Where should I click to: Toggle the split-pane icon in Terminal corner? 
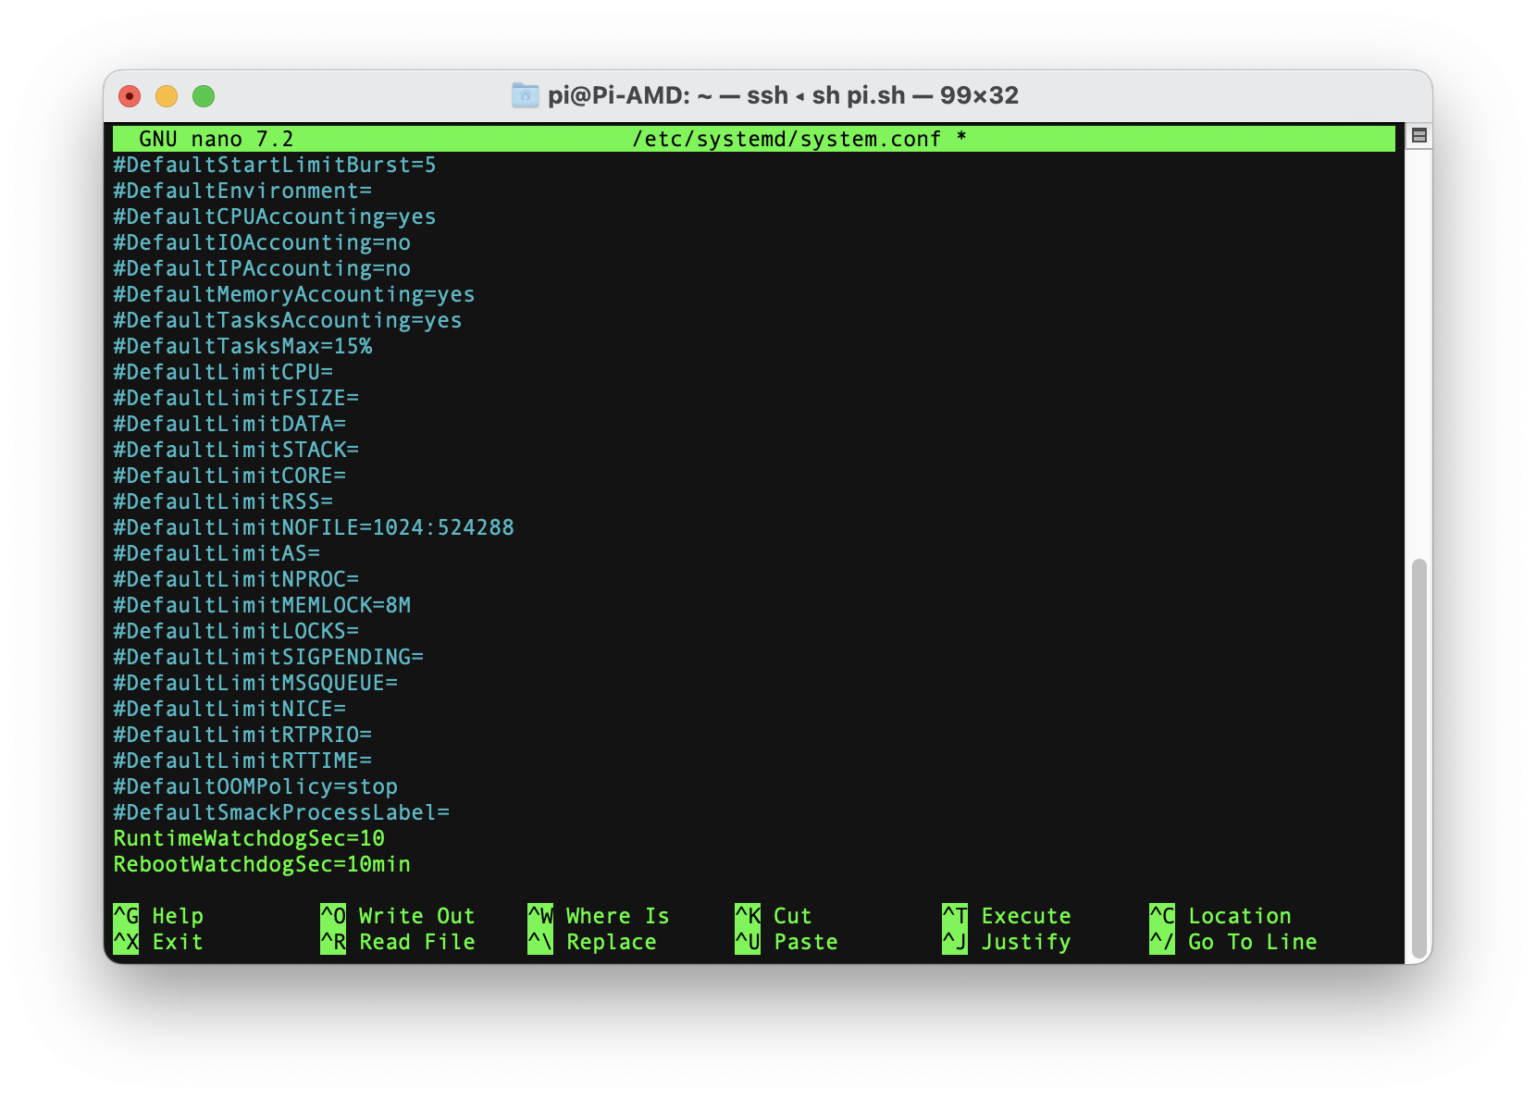coord(1418,134)
